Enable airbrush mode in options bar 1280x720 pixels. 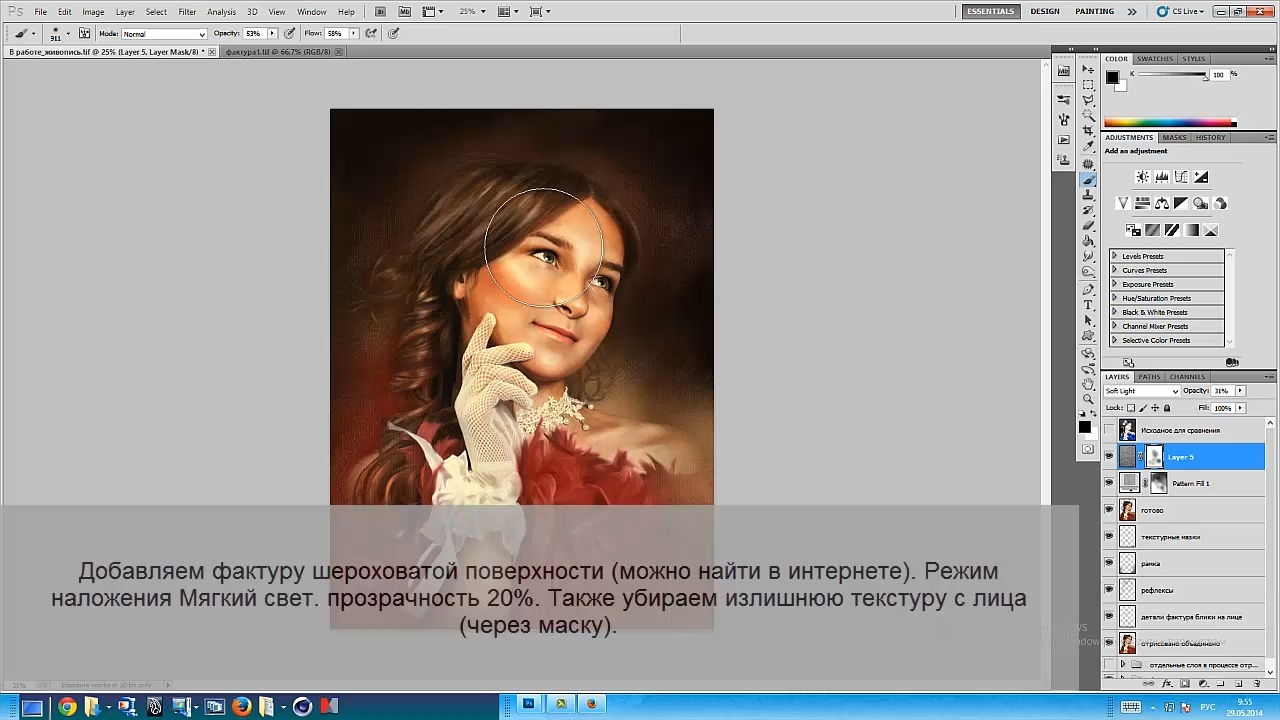pyautogui.click(x=371, y=33)
